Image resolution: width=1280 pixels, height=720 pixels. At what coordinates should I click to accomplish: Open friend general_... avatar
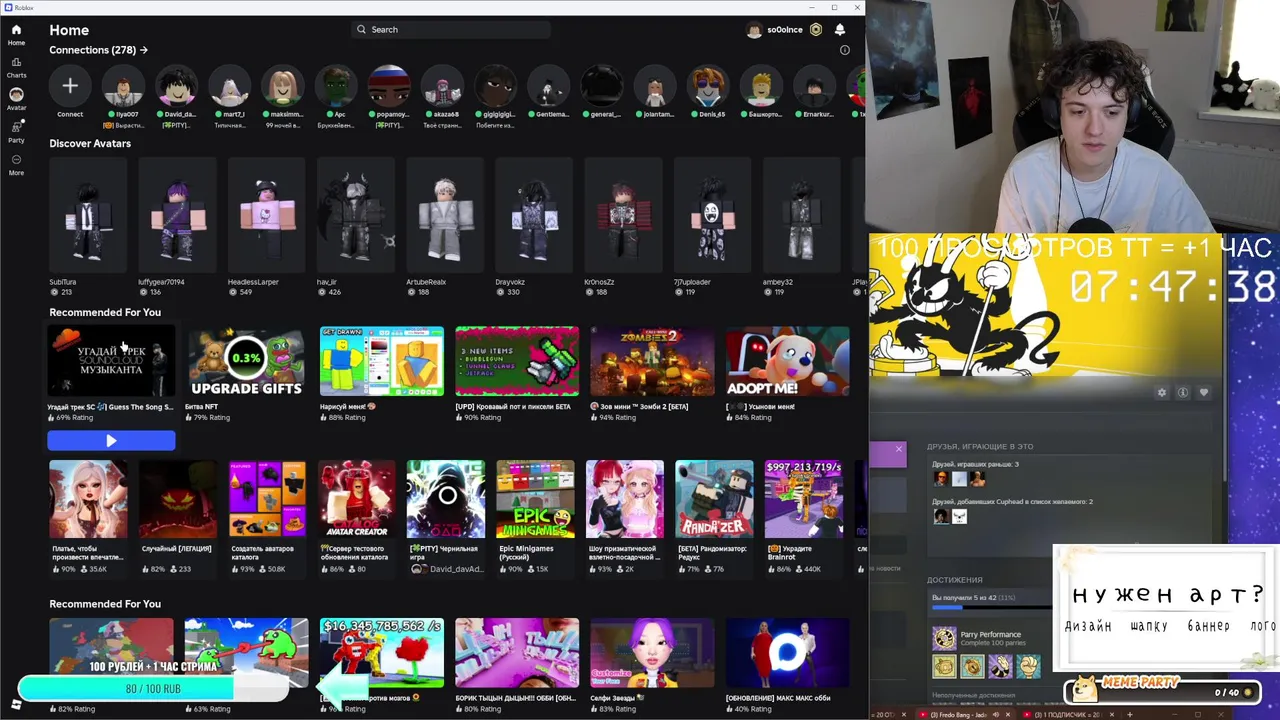click(x=602, y=87)
